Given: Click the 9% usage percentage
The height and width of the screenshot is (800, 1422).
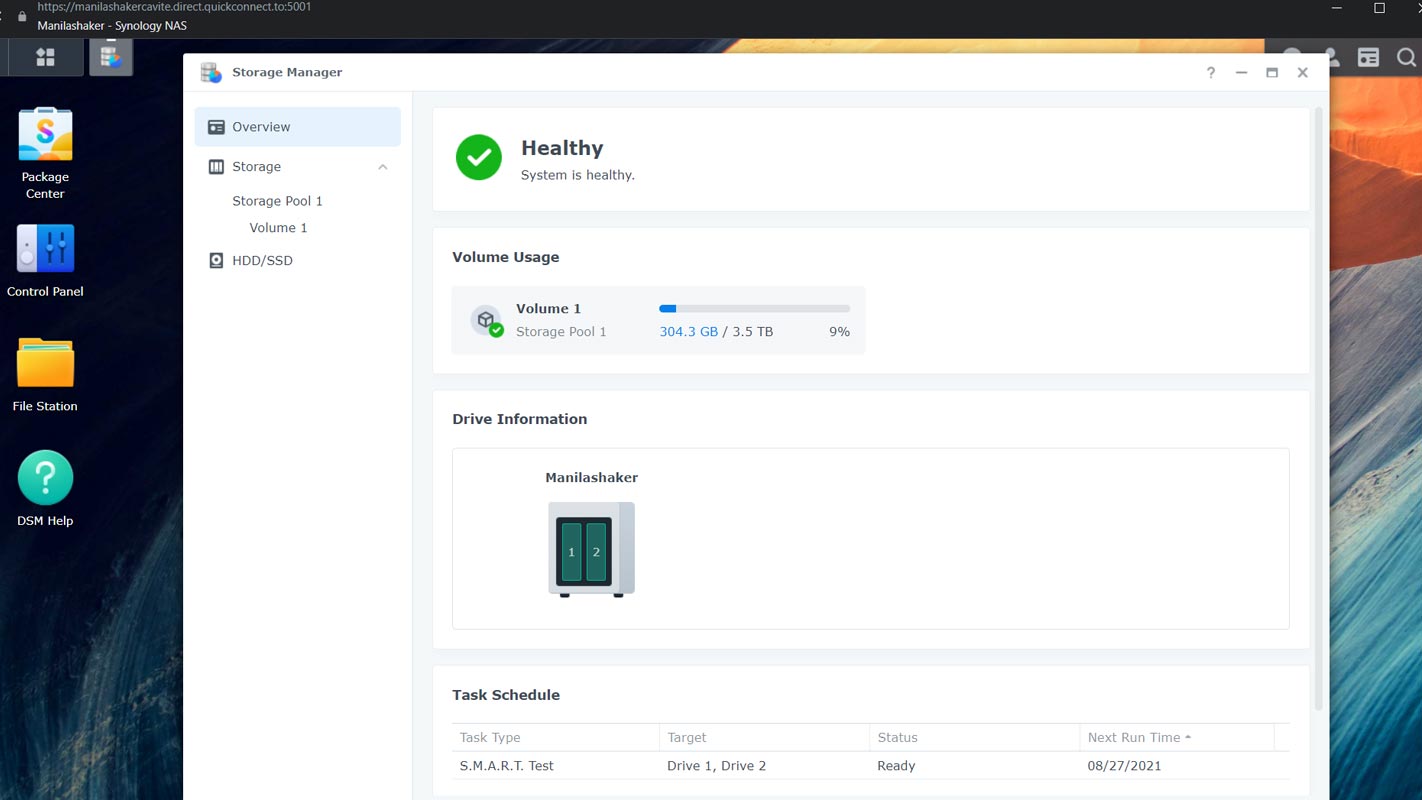Looking at the screenshot, I should tap(839, 332).
